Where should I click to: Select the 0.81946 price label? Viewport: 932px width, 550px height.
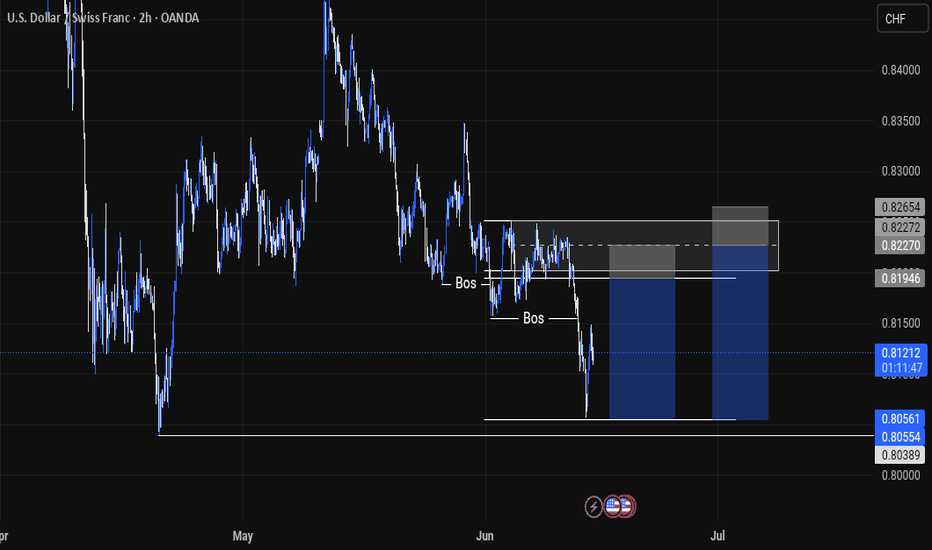(x=900, y=278)
